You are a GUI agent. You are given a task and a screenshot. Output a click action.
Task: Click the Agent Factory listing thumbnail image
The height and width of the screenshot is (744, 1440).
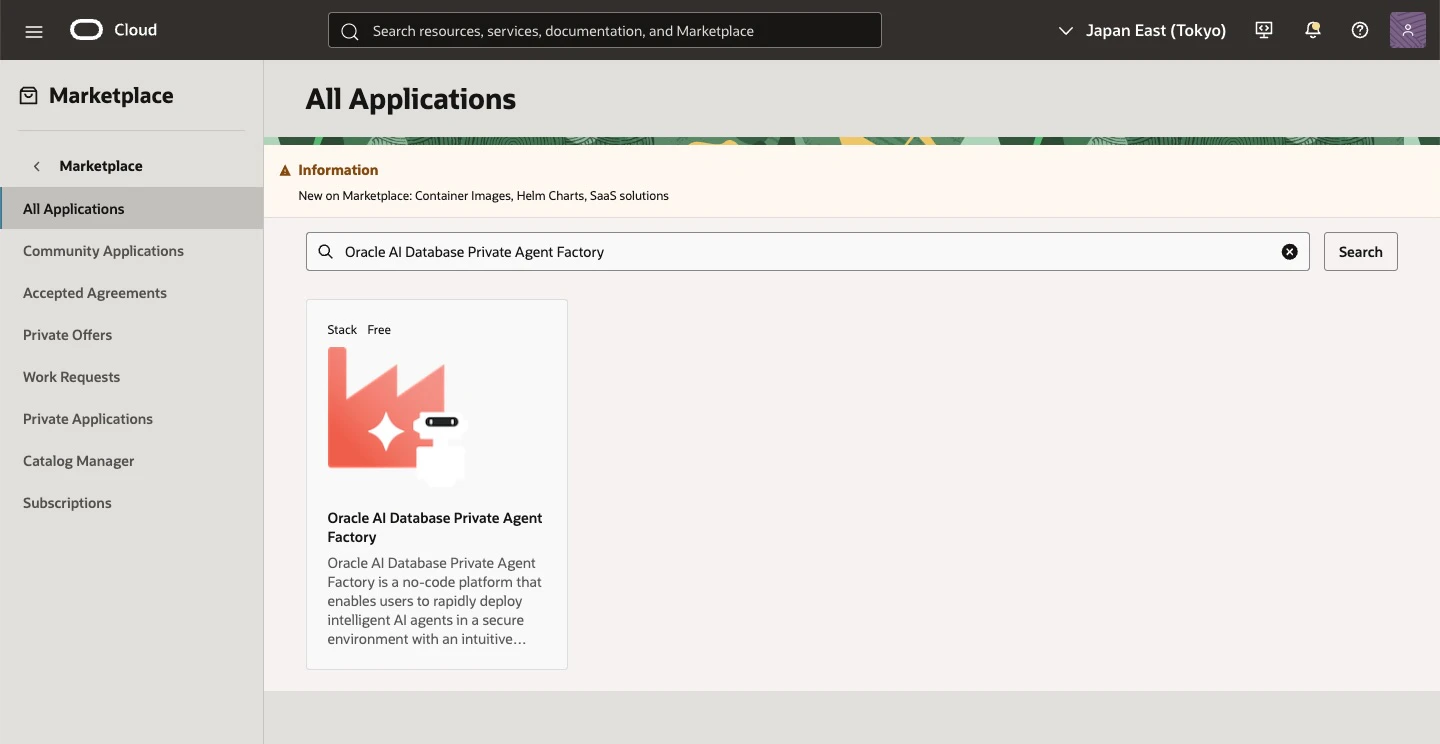coord(398,417)
